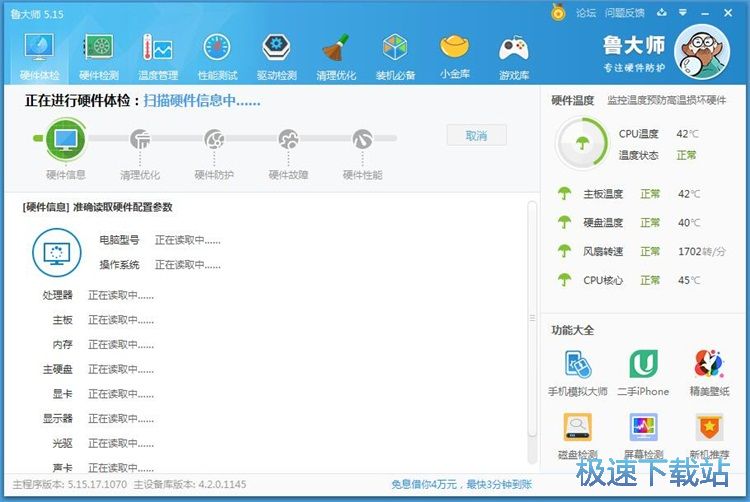Click the hardware list vertical scrollbar
Image resolution: width=750 pixels, height=502 pixels.
[532, 318]
